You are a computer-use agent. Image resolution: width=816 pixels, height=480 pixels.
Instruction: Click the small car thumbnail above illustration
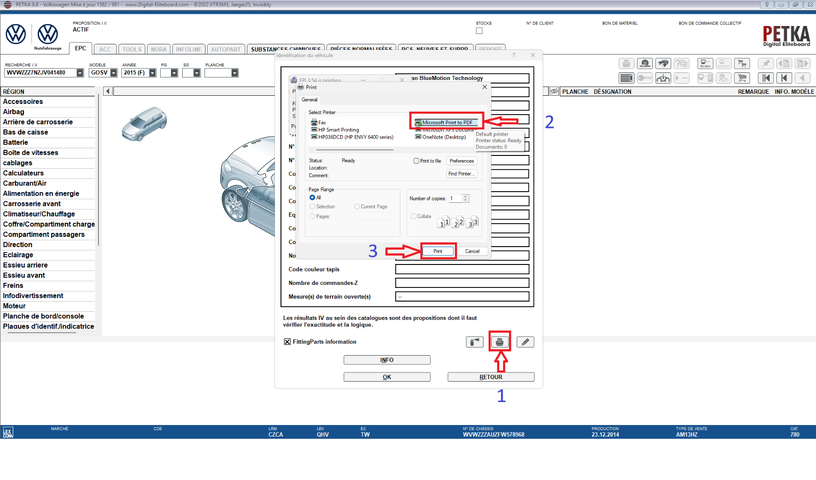[x=145, y=124]
